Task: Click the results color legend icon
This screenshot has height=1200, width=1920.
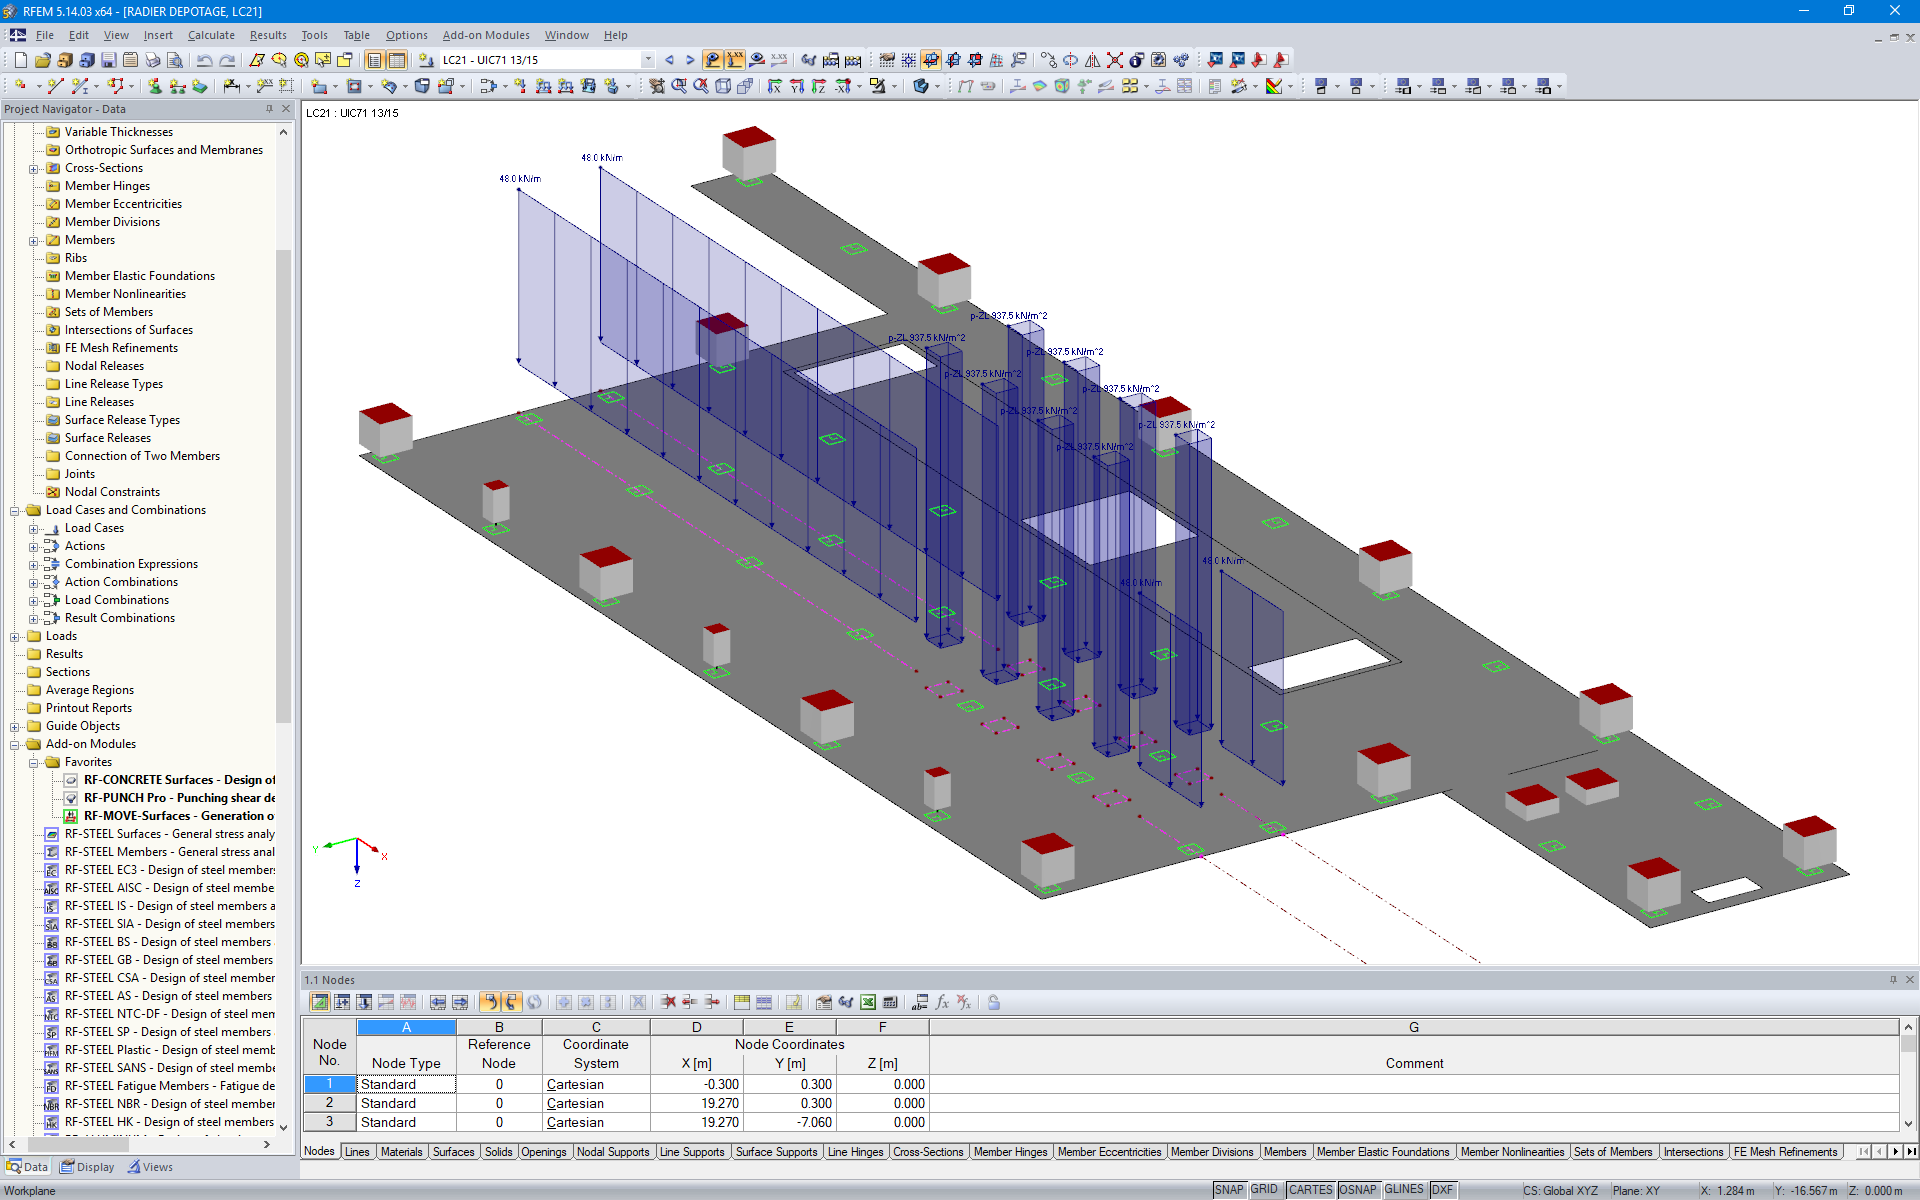Action: coord(1272,86)
